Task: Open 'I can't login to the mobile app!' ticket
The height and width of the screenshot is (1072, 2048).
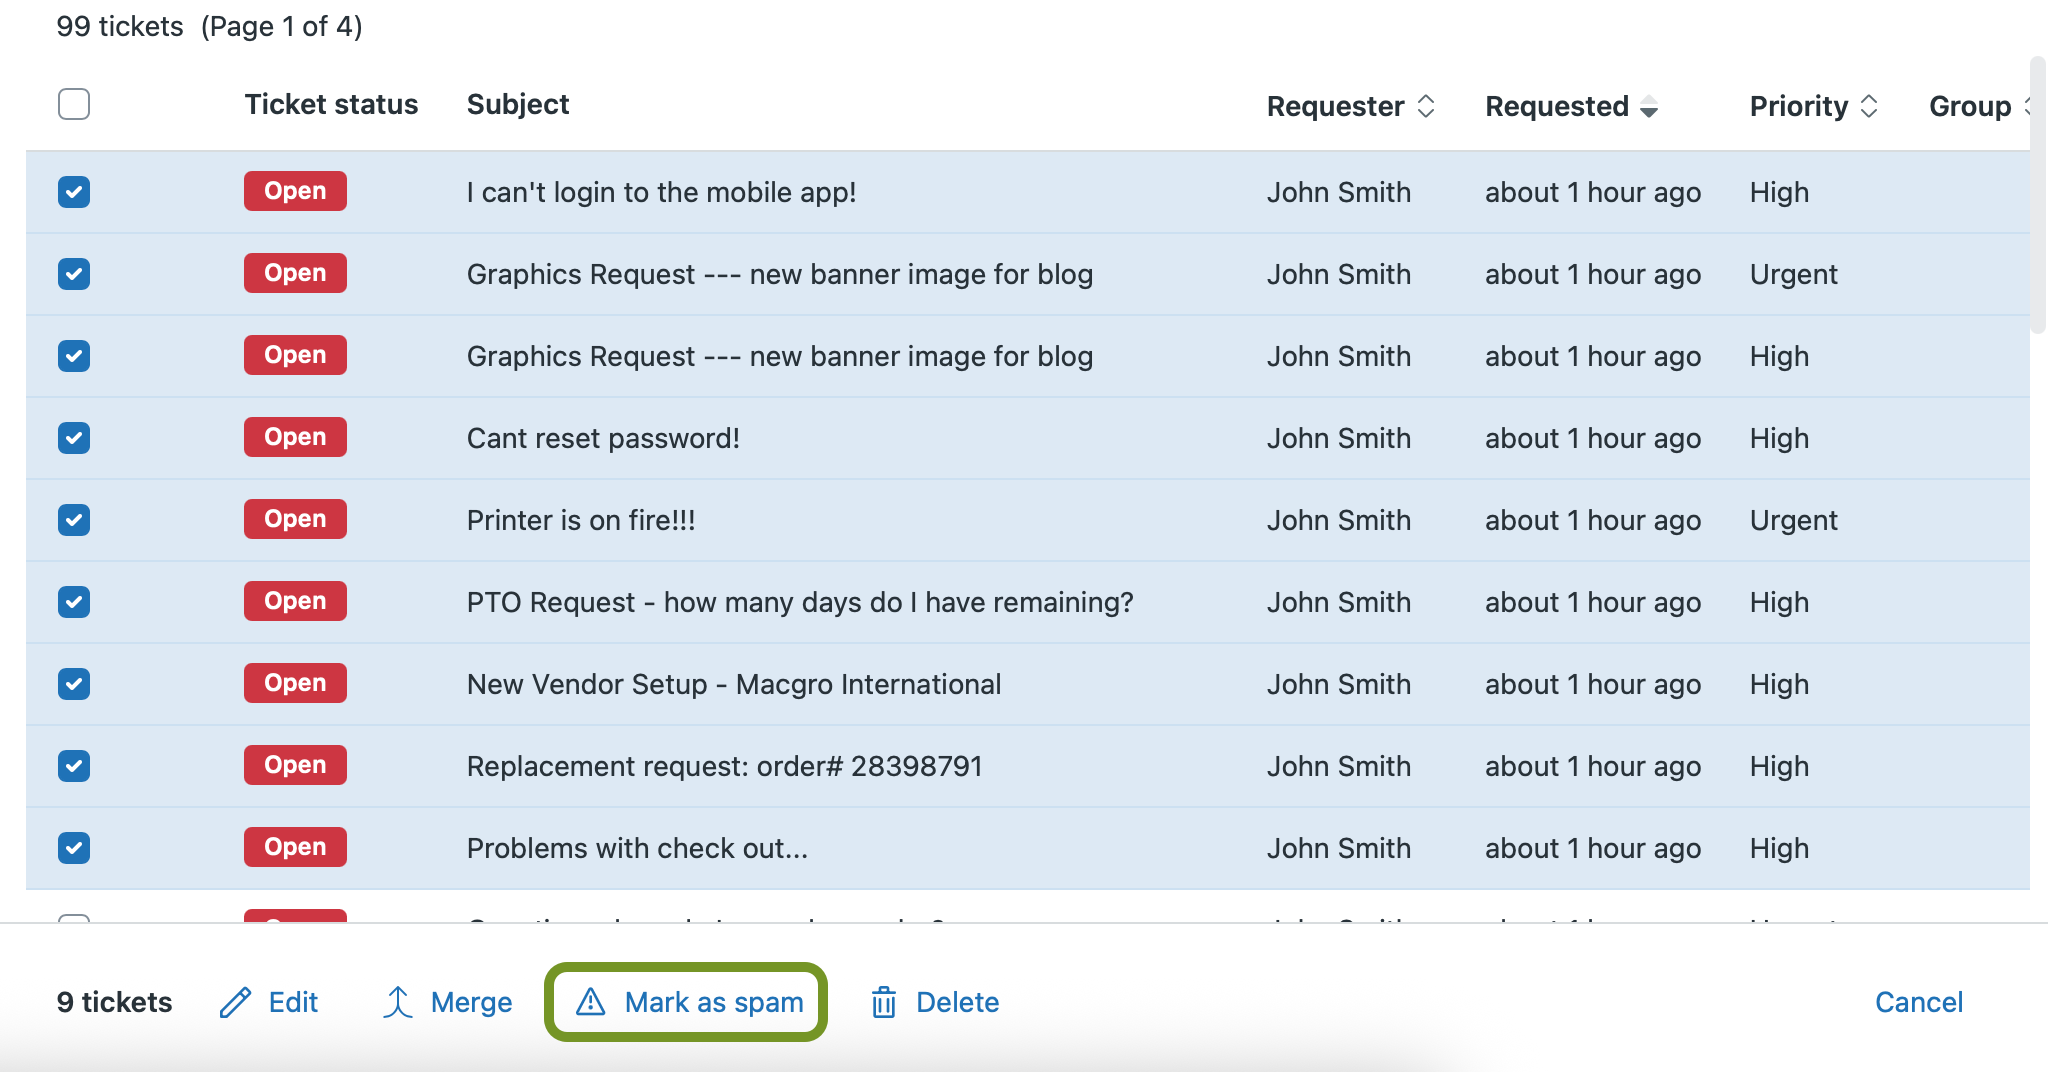Action: (661, 192)
